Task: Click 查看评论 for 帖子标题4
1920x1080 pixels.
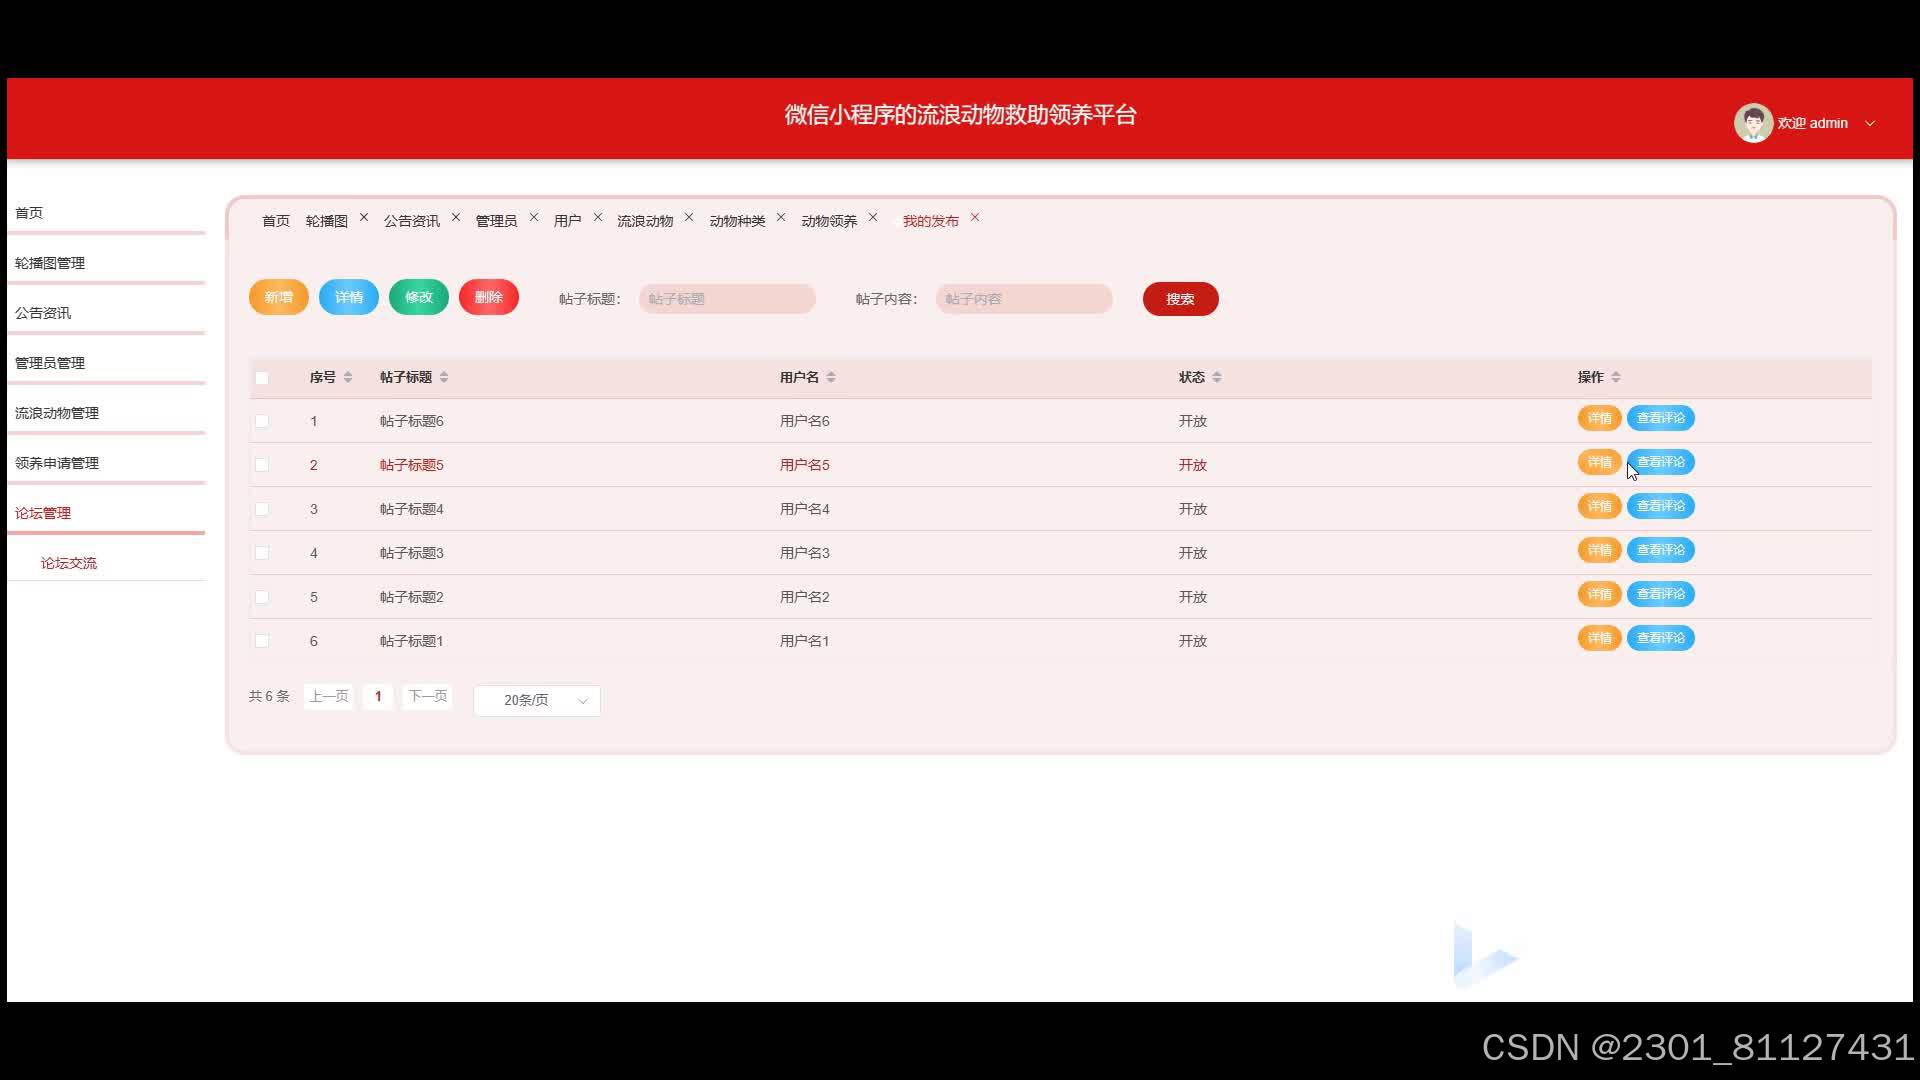Action: tap(1660, 506)
